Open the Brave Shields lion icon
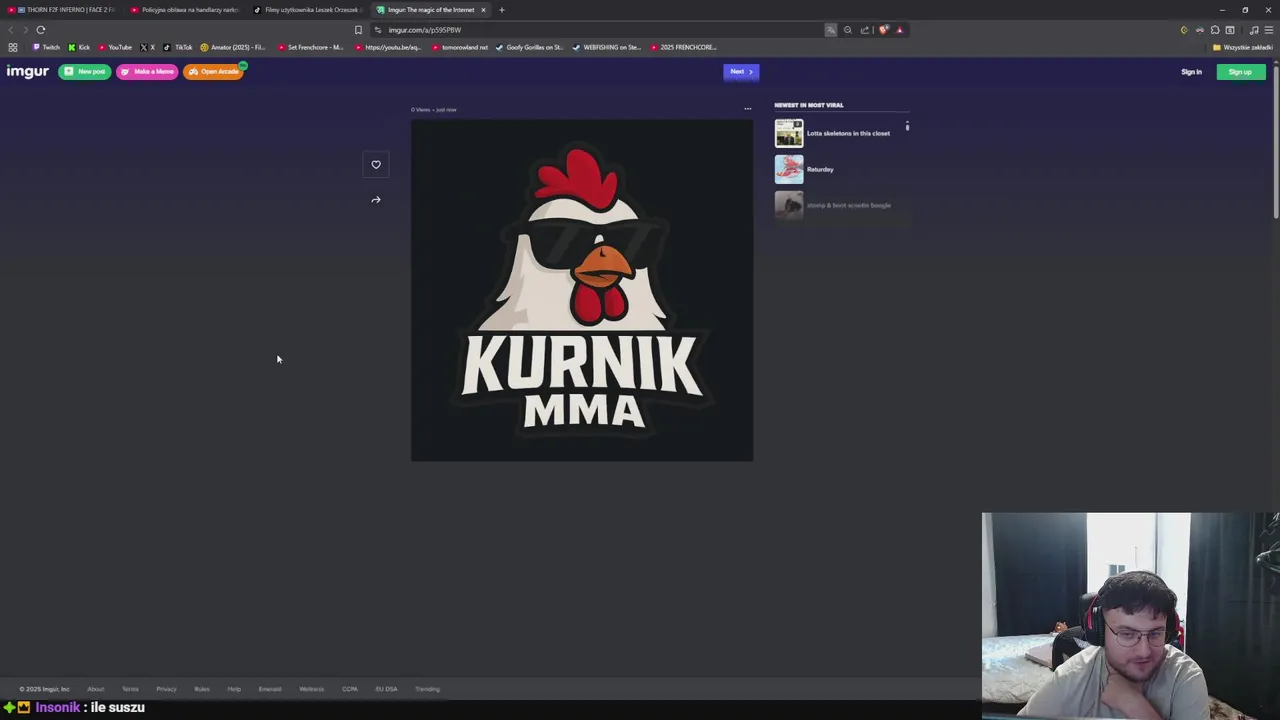The width and height of the screenshot is (1280, 720). point(884,30)
